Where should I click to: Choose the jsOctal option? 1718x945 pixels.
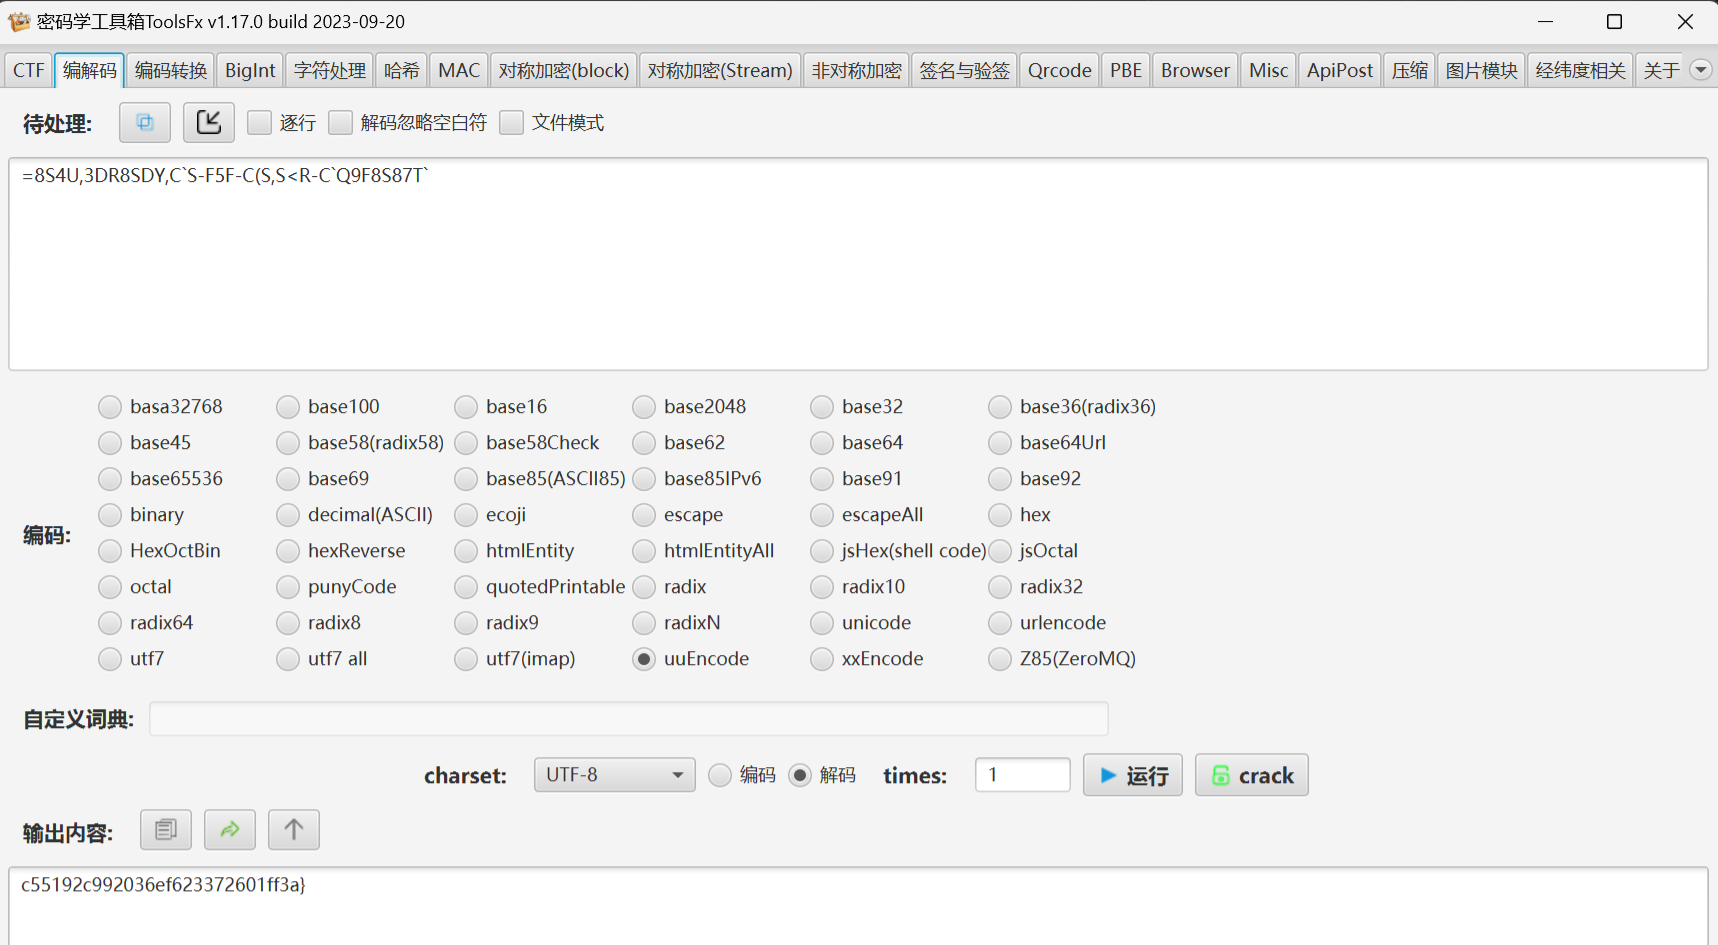point(1000,551)
